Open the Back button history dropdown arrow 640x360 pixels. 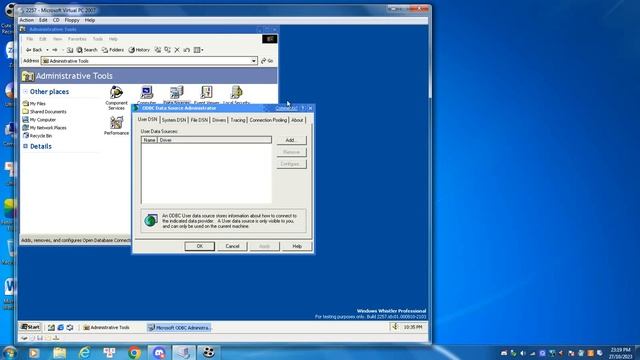pyautogui.click(x=47, y=50)
